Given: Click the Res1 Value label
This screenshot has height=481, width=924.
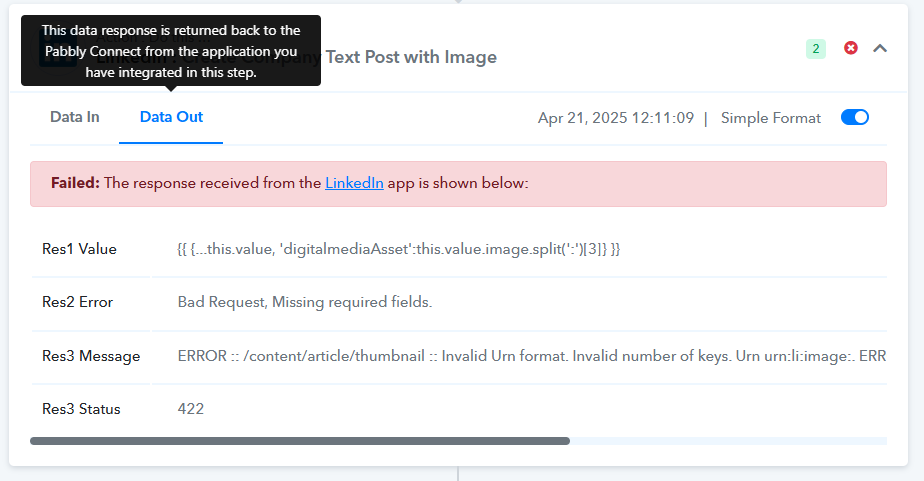Looking at the screenshot, I should point(80,249).
